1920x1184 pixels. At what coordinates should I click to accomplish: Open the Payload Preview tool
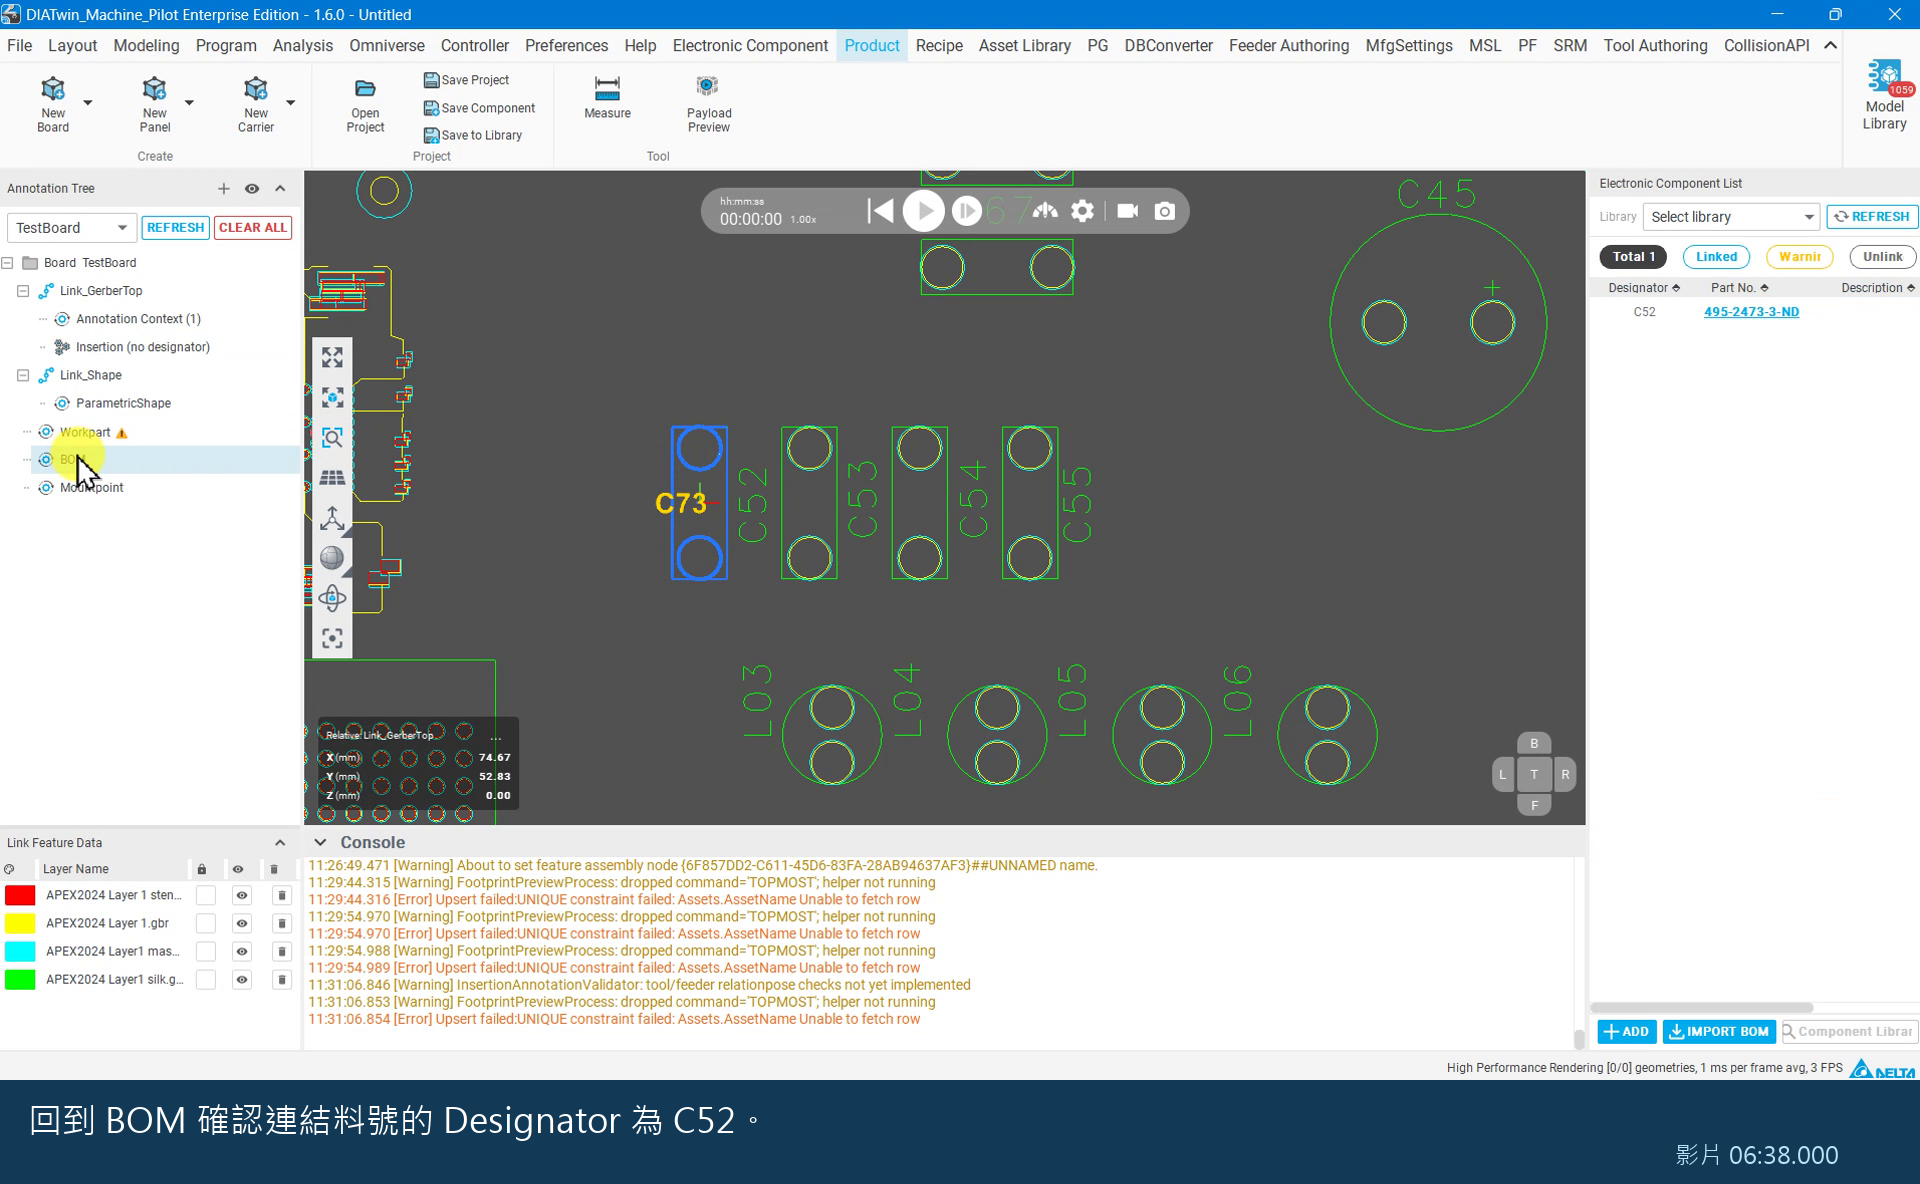coord(709,104)
